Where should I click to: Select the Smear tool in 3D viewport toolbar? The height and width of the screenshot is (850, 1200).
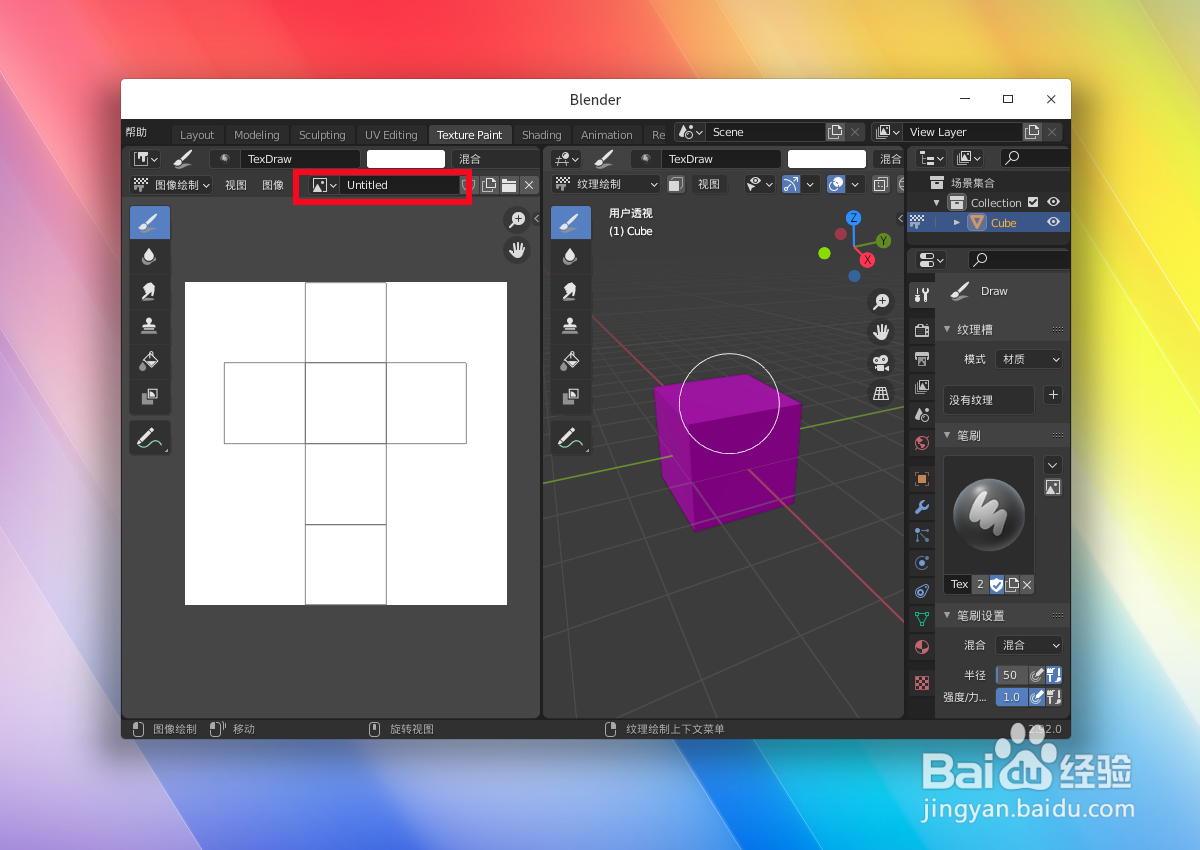[x=570, y=291]
